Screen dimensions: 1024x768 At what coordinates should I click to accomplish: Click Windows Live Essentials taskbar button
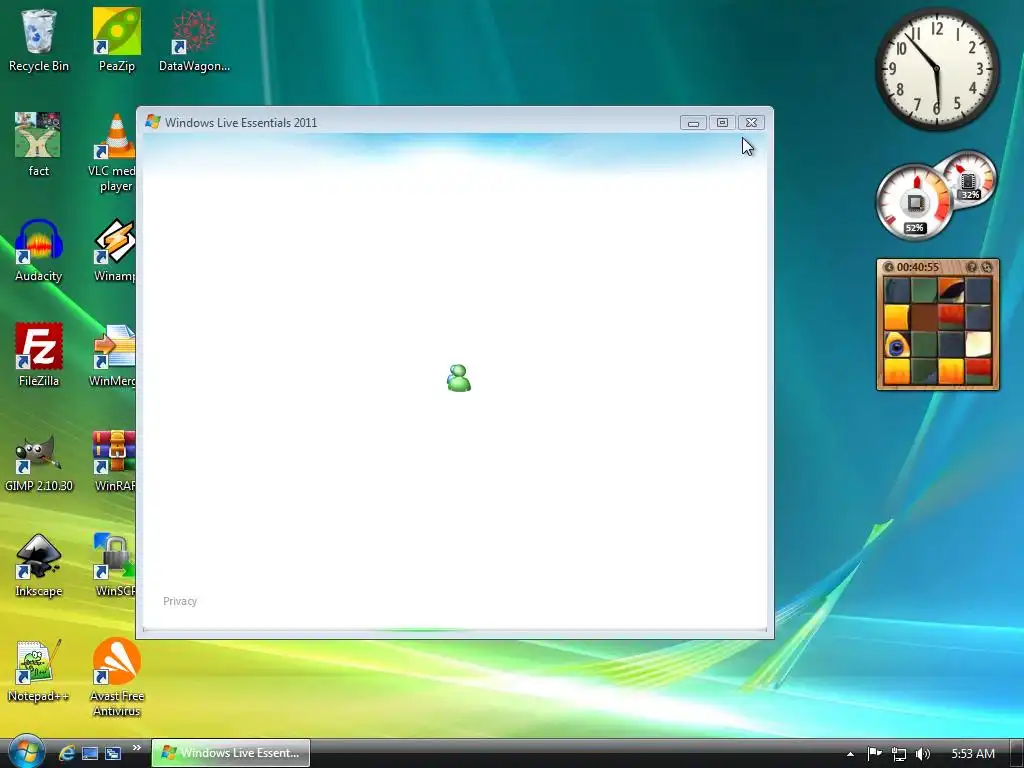tap(231, 753)
